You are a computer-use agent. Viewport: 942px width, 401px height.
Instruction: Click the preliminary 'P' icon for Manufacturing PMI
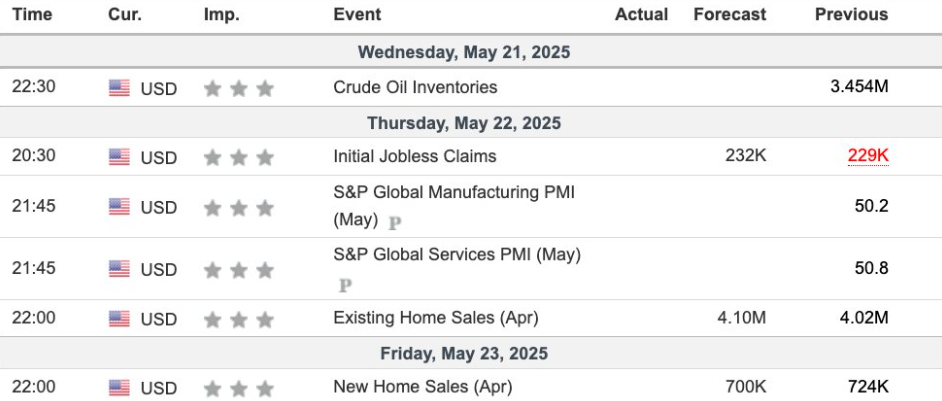[393, 222]
